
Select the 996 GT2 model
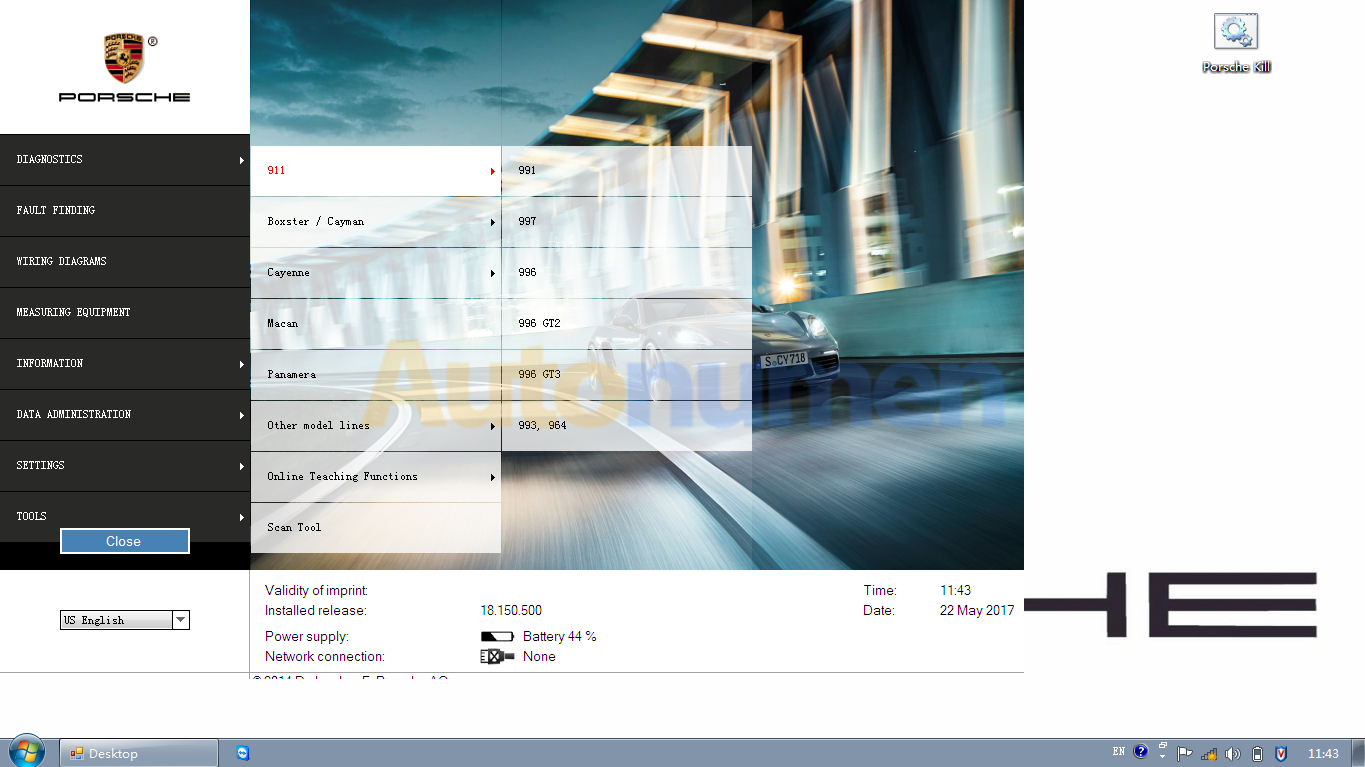pyautogui.click(x=626, y=324)
